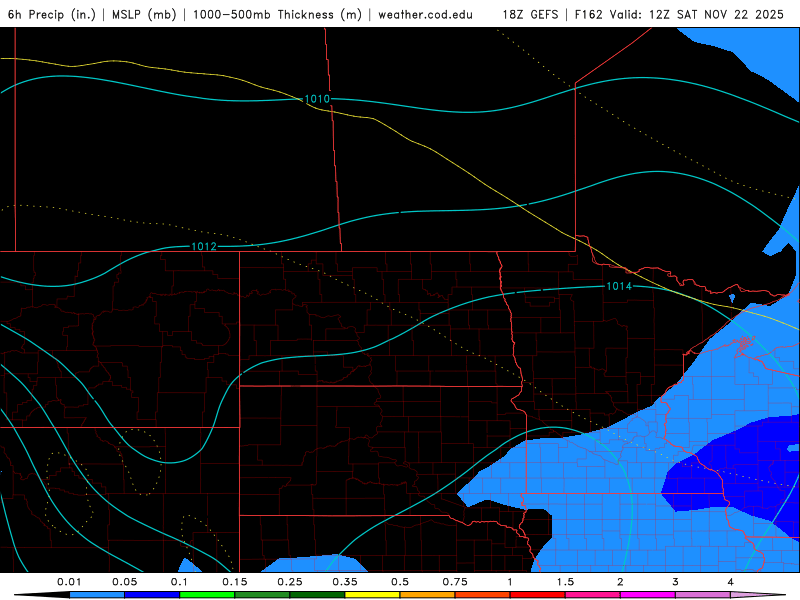The image size is (800, 600).
Task: Click the weather.cod.edu header text
Action: (x=425, y=14)
